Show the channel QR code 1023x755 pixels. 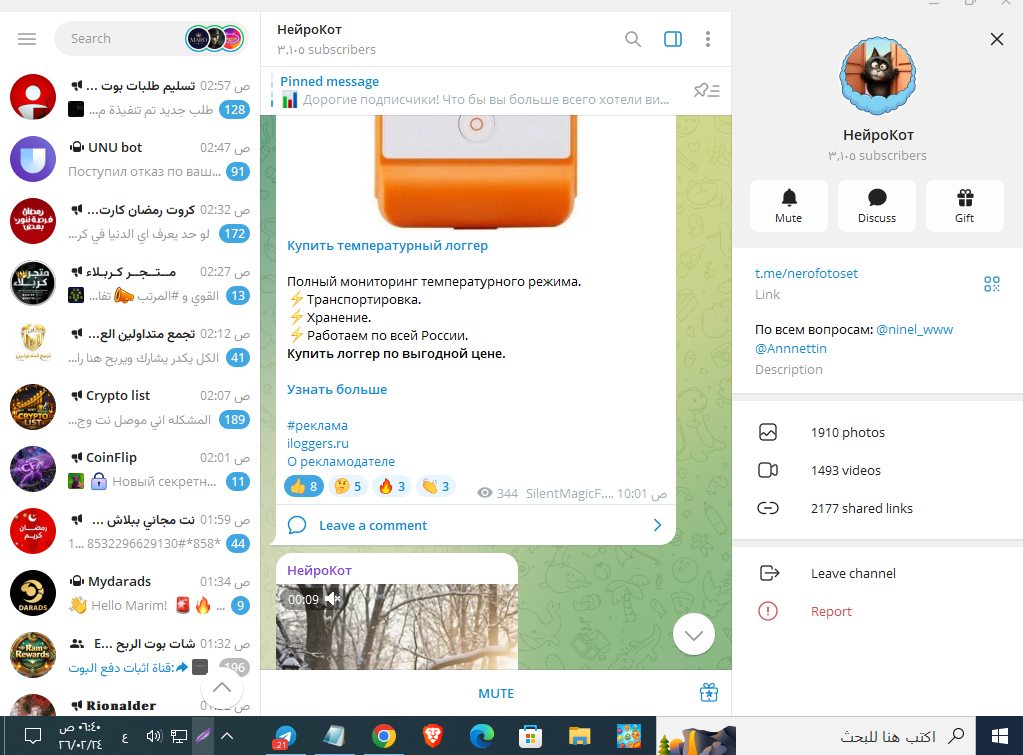(992, 284)
